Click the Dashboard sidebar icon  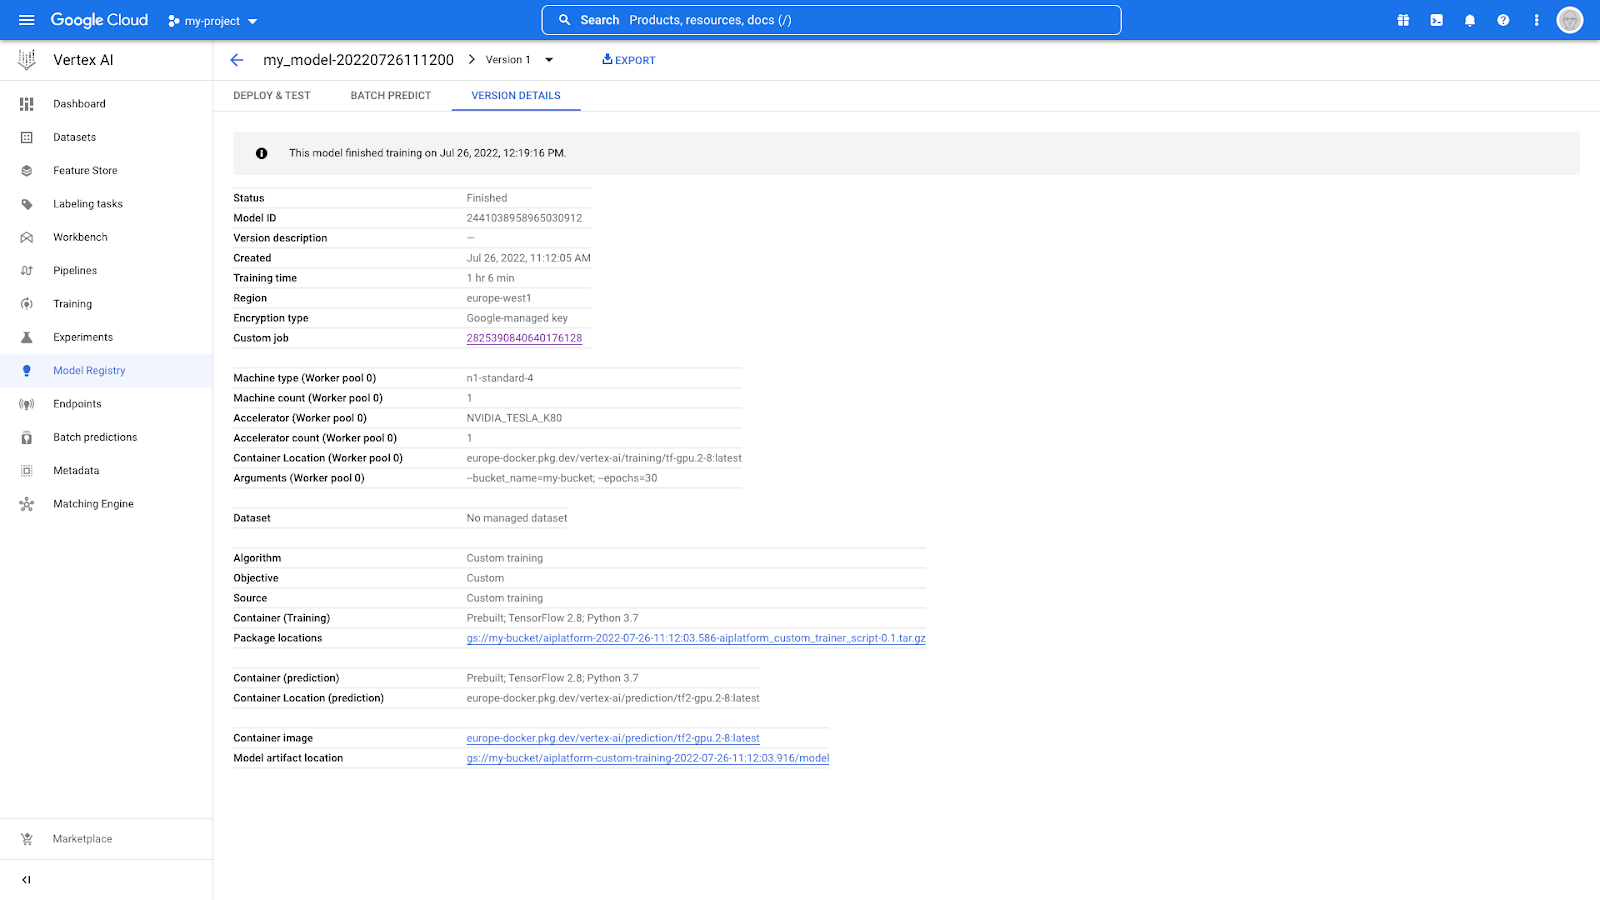tap(27, 104)
